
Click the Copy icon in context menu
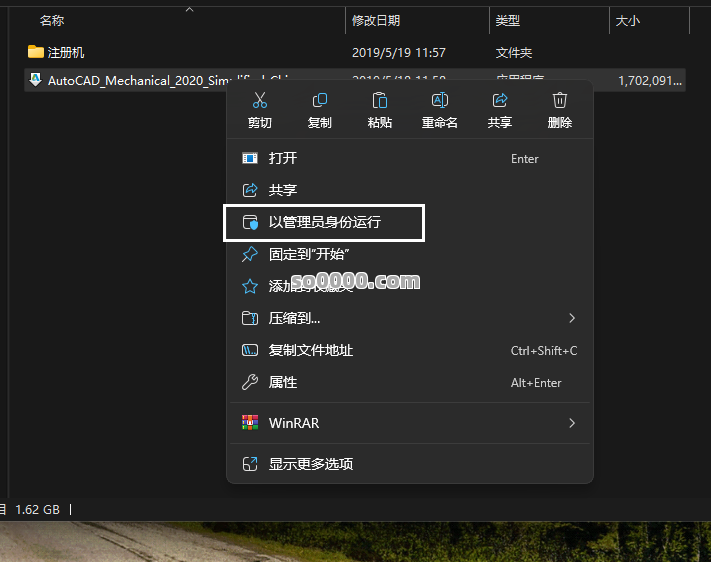(320, 101)
